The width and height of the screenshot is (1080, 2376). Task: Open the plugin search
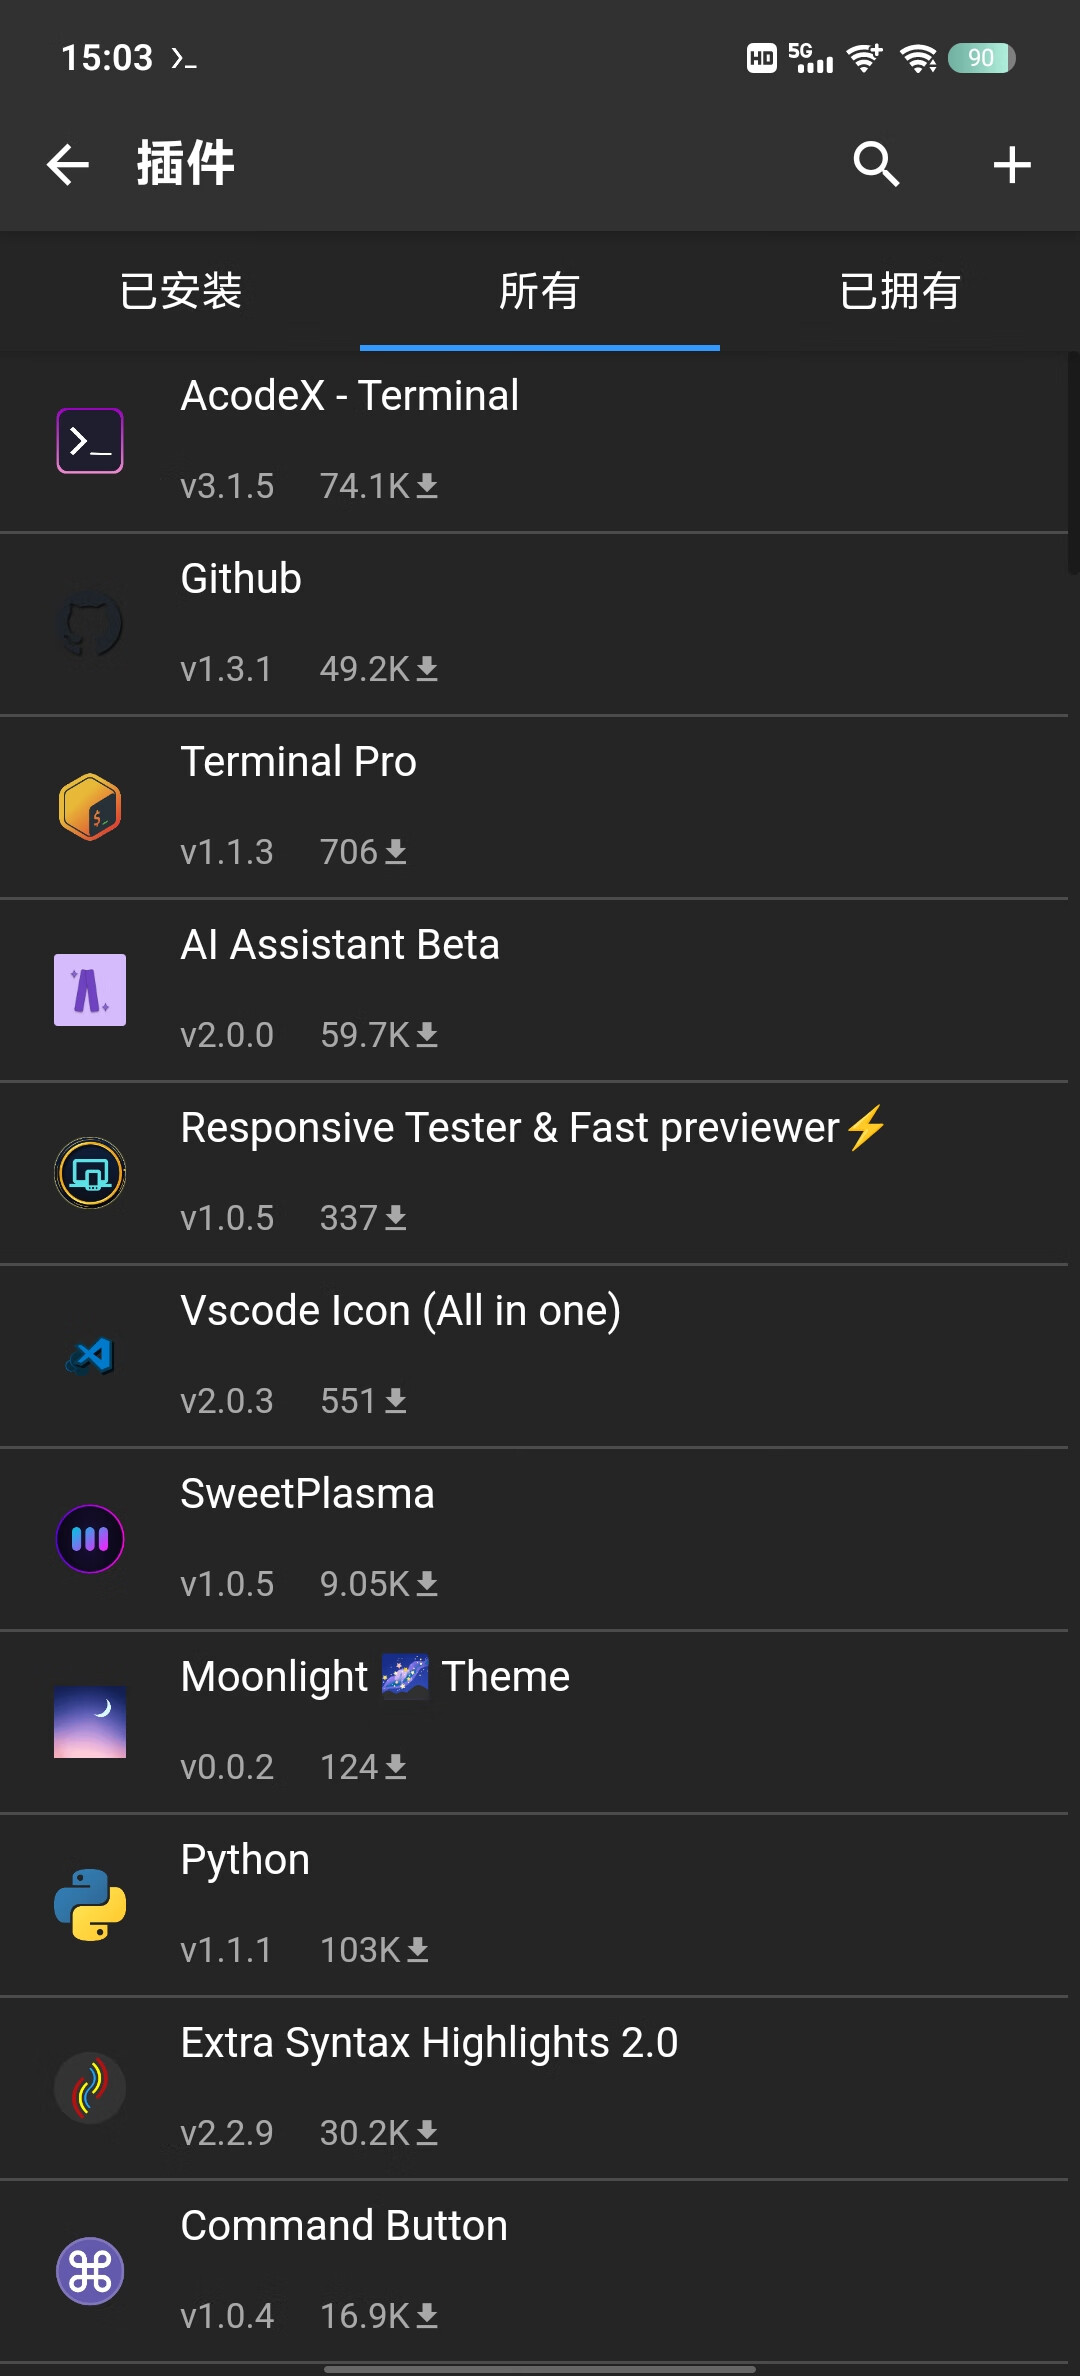click(876, 165)
